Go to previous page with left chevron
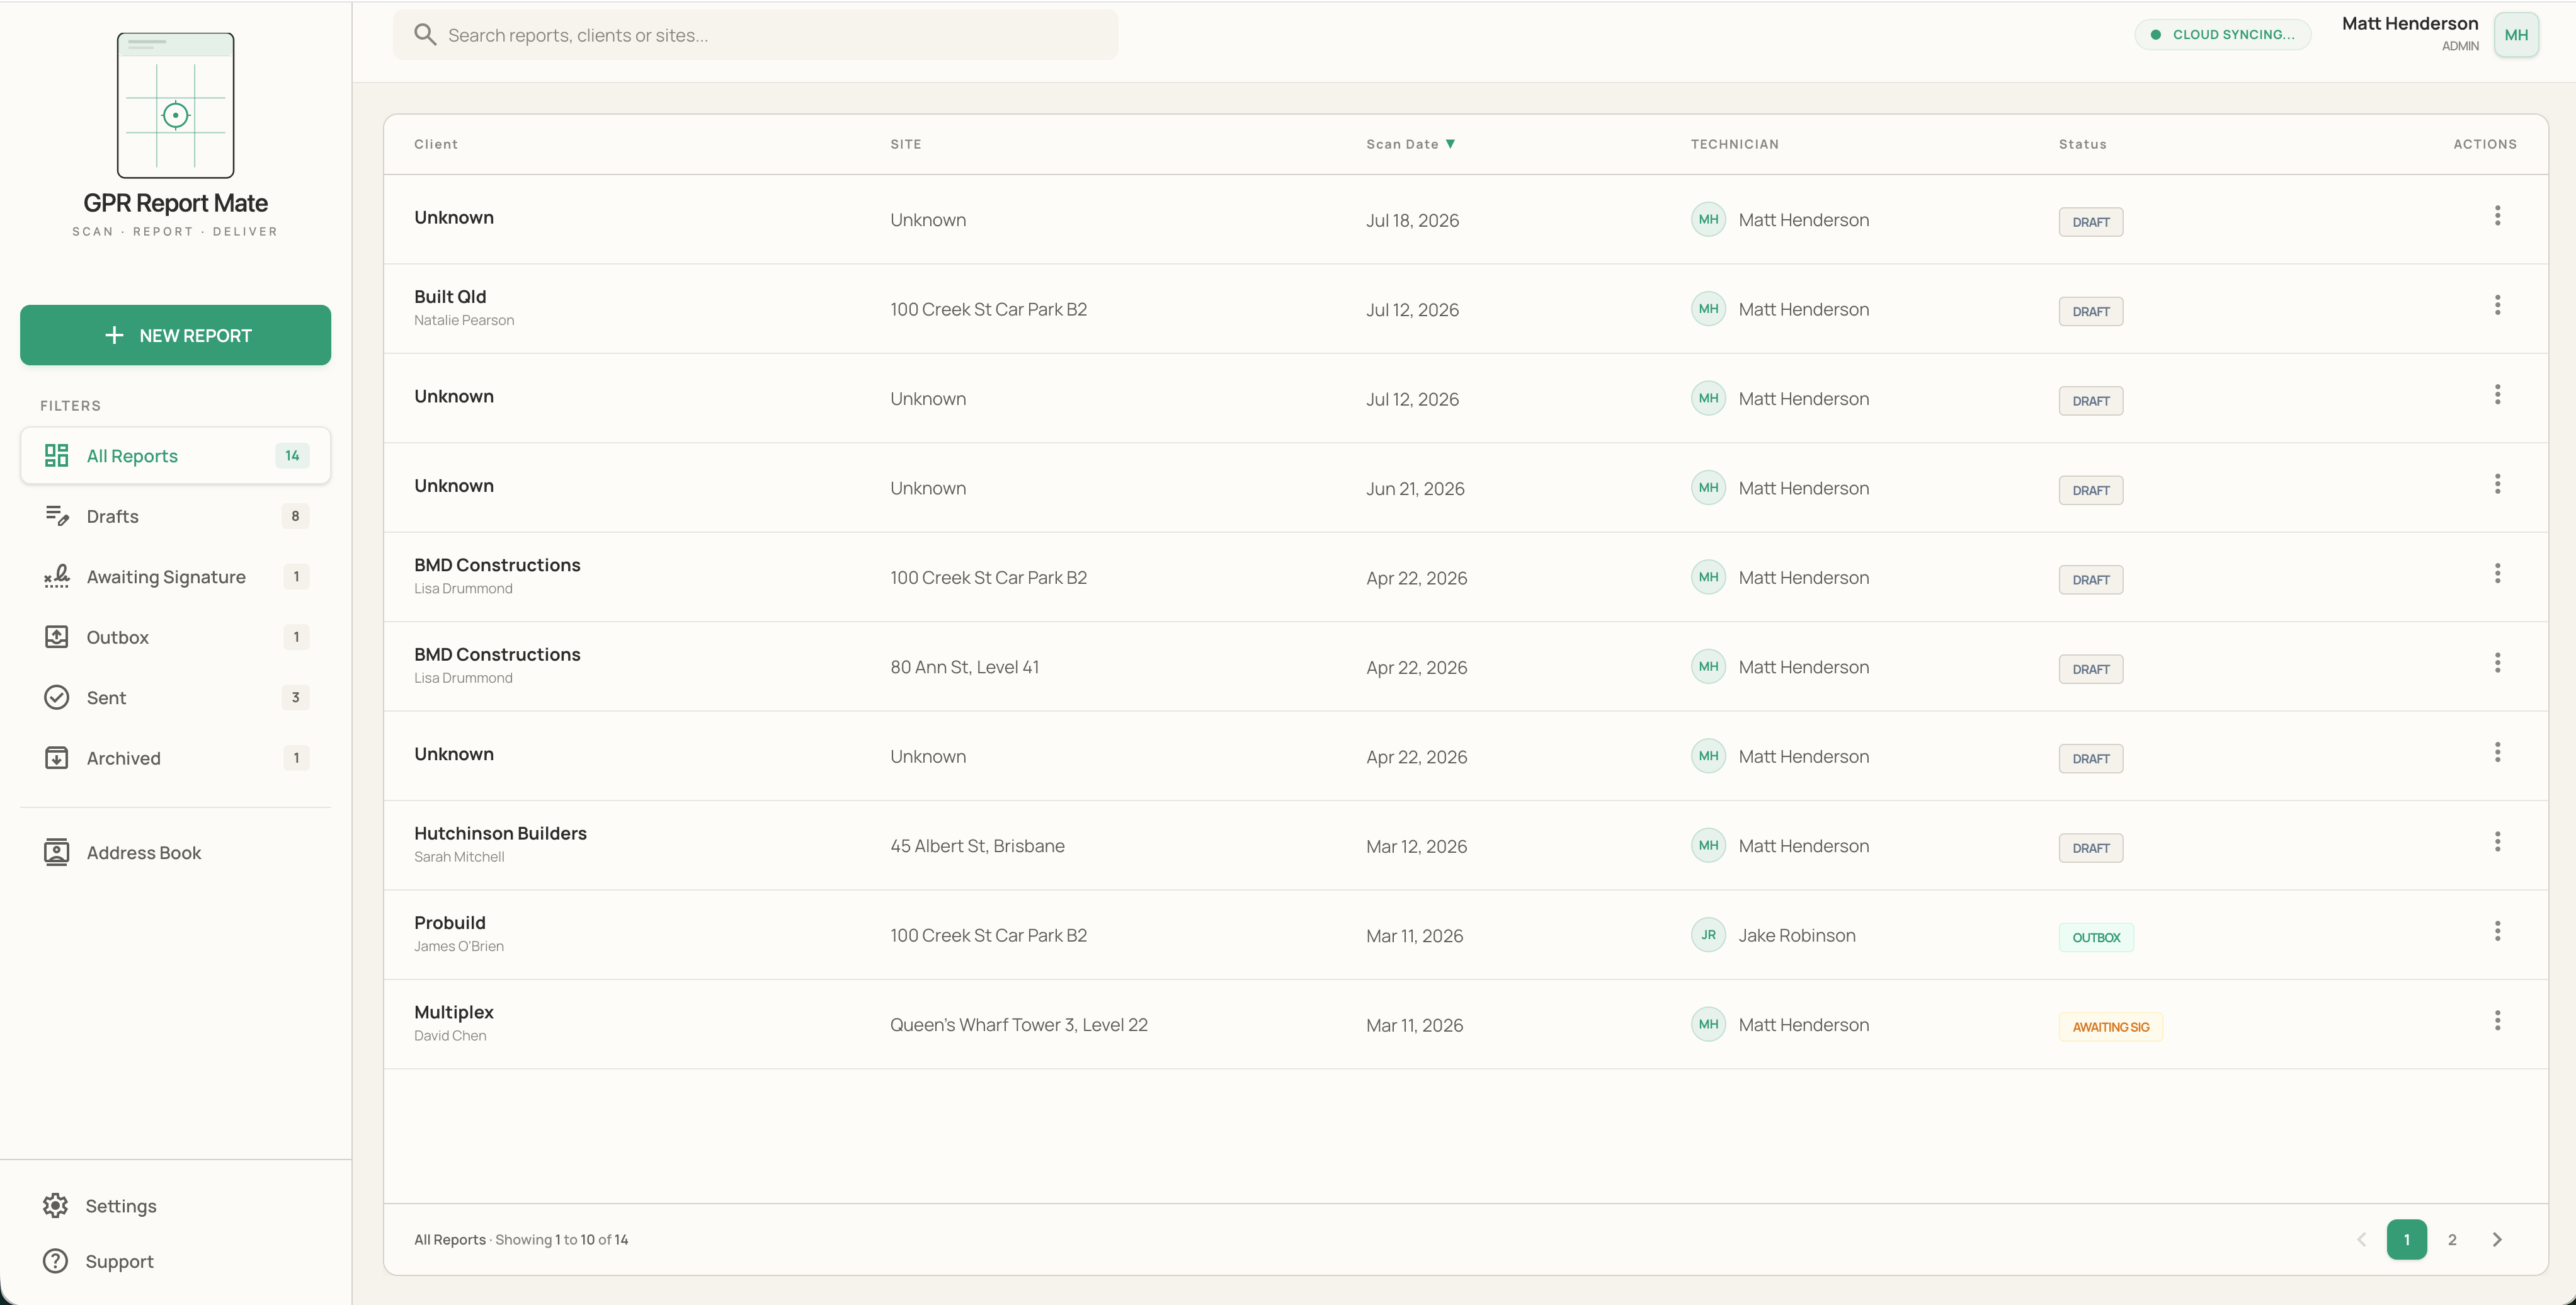The width and height of the screenshot is (2576, 1305). pyautogui.click(x=2362, y=1239)
